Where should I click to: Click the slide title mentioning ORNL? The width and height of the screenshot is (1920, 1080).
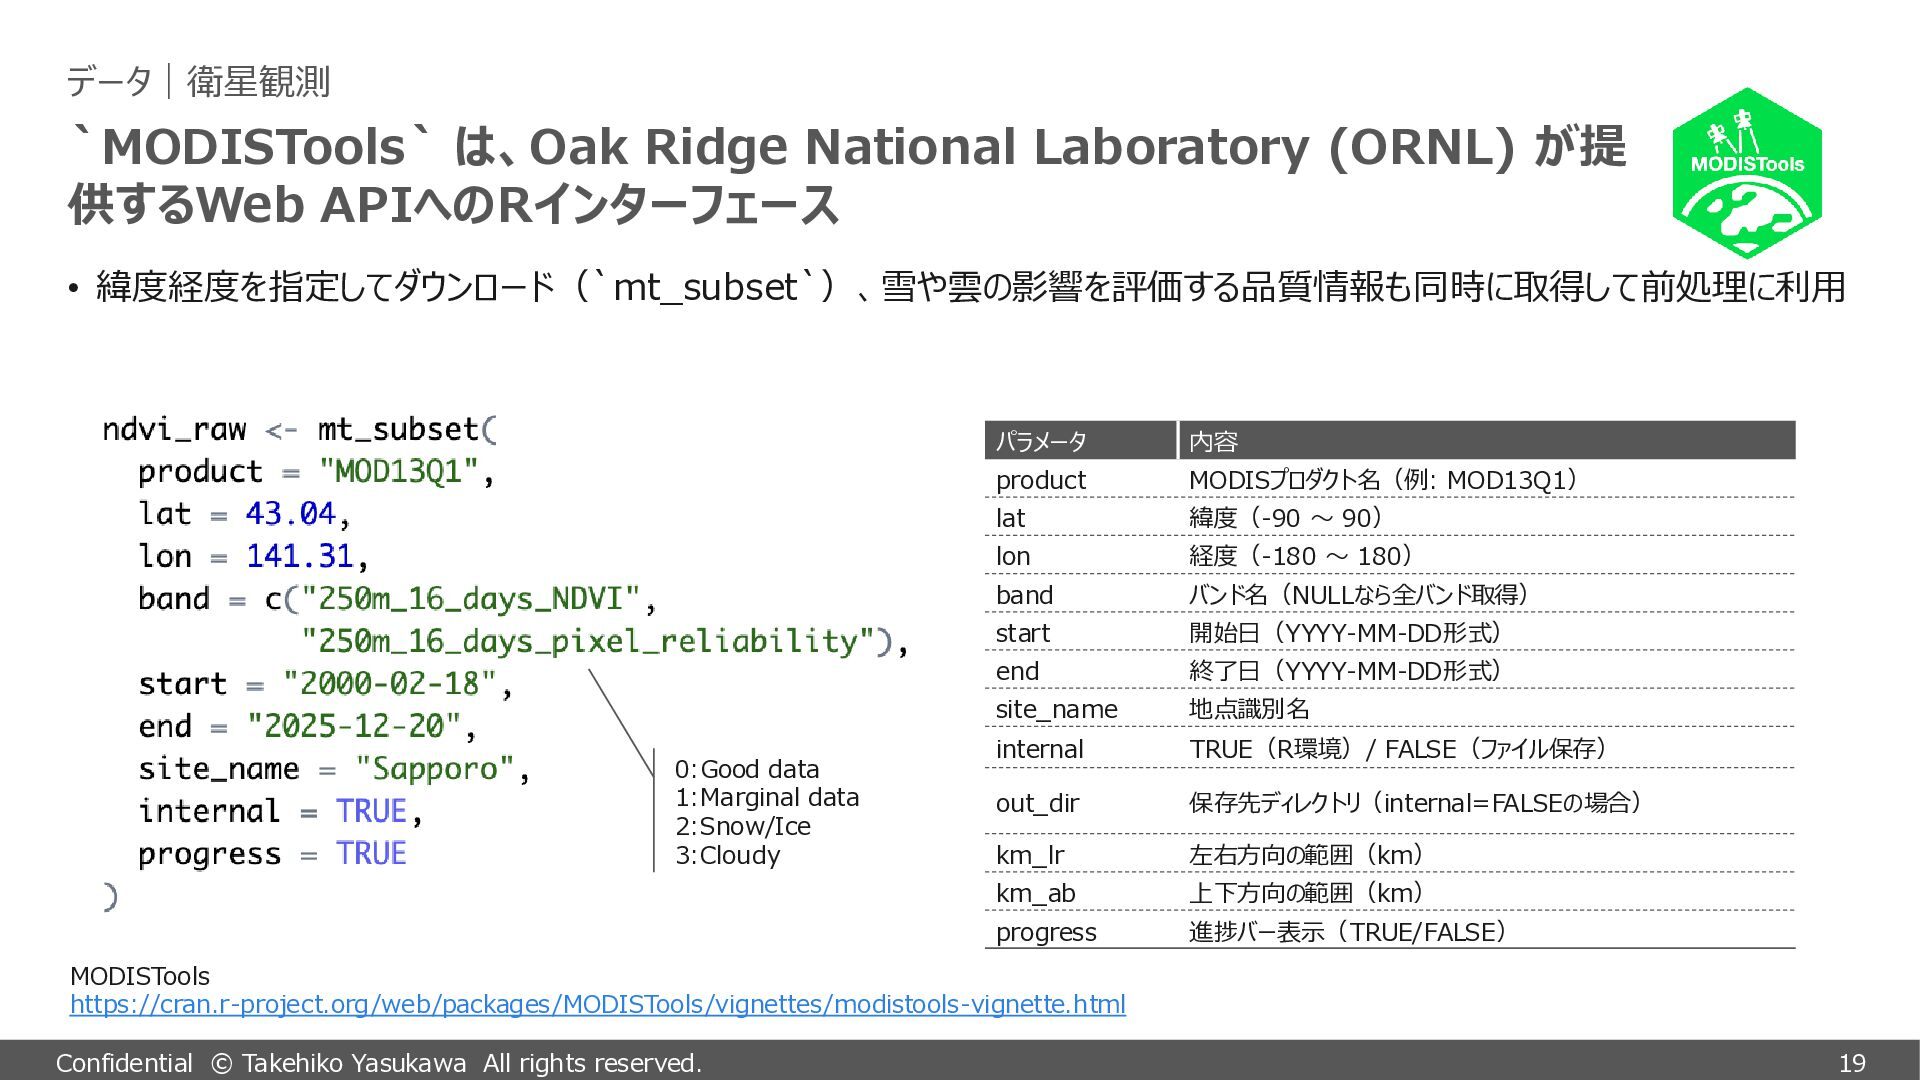coord(846,175)
